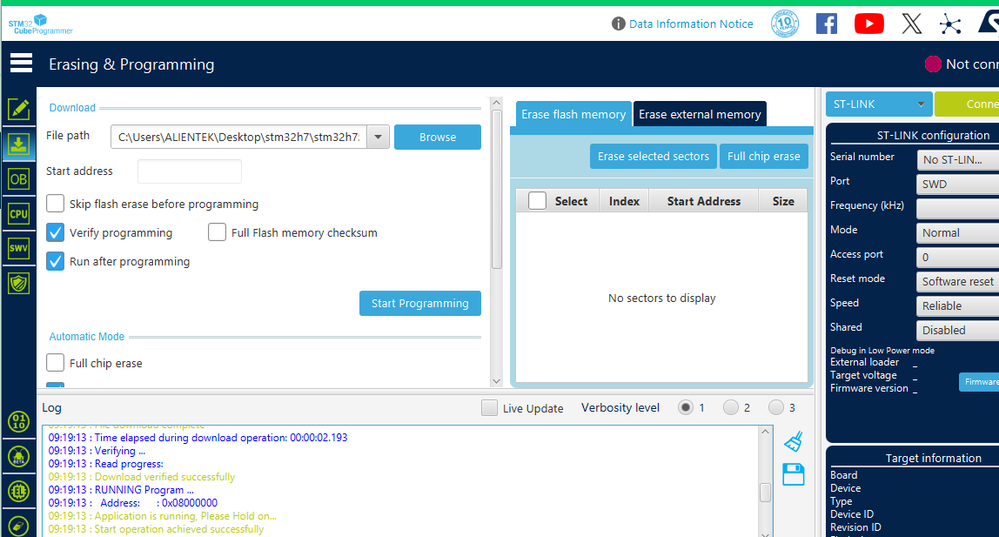The height and width of the screenshot is (537, 999).
Task: Clear the log with the broom icon
Action: [793, 441]
